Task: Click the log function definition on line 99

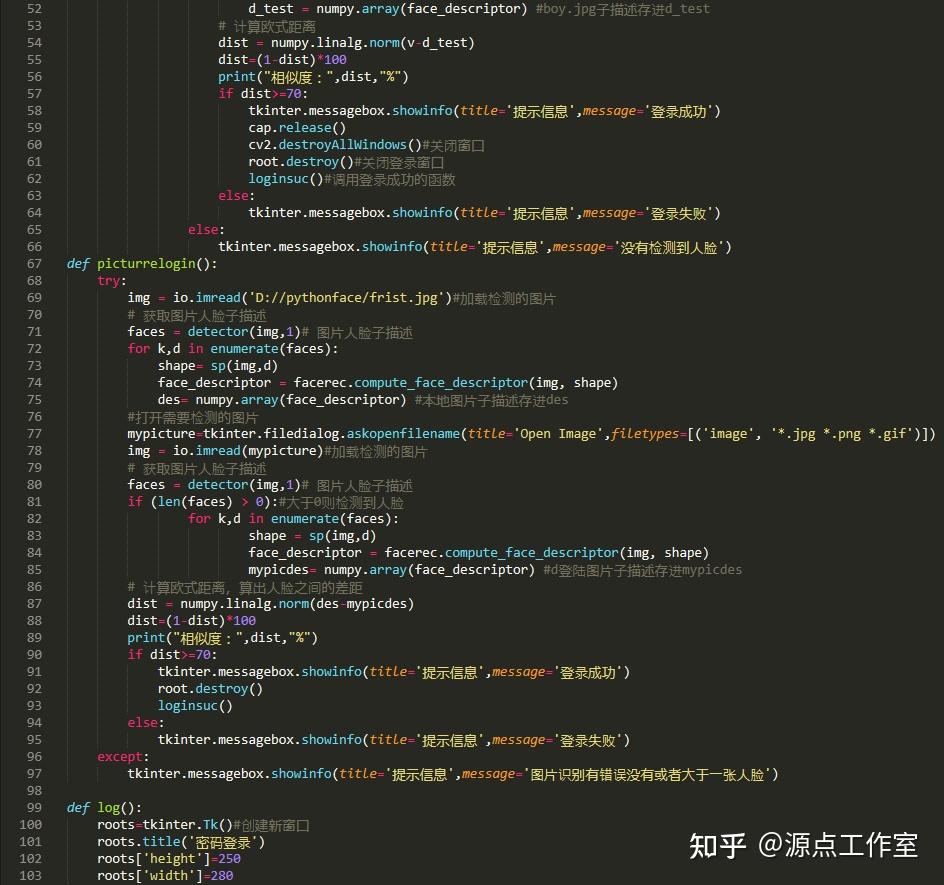Action: [103, 807]
